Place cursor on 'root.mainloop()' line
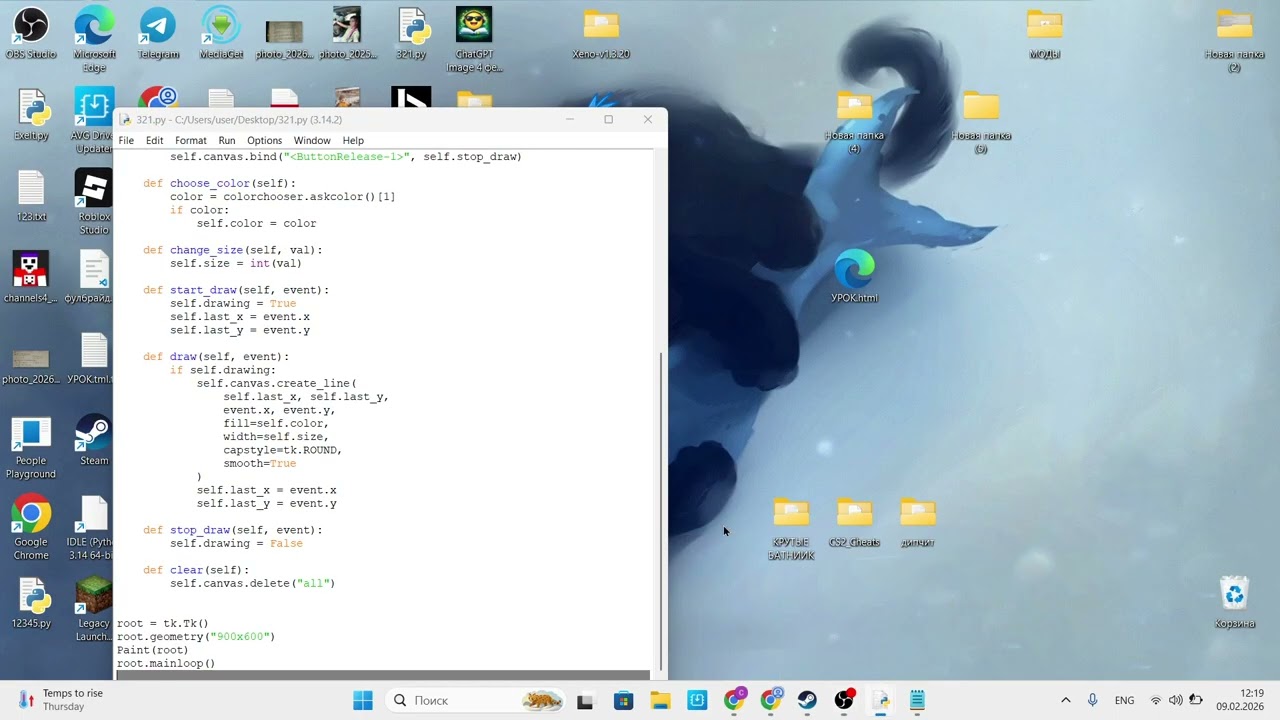This screenshot has height=720, width=1280. click(x=166, y=664)
